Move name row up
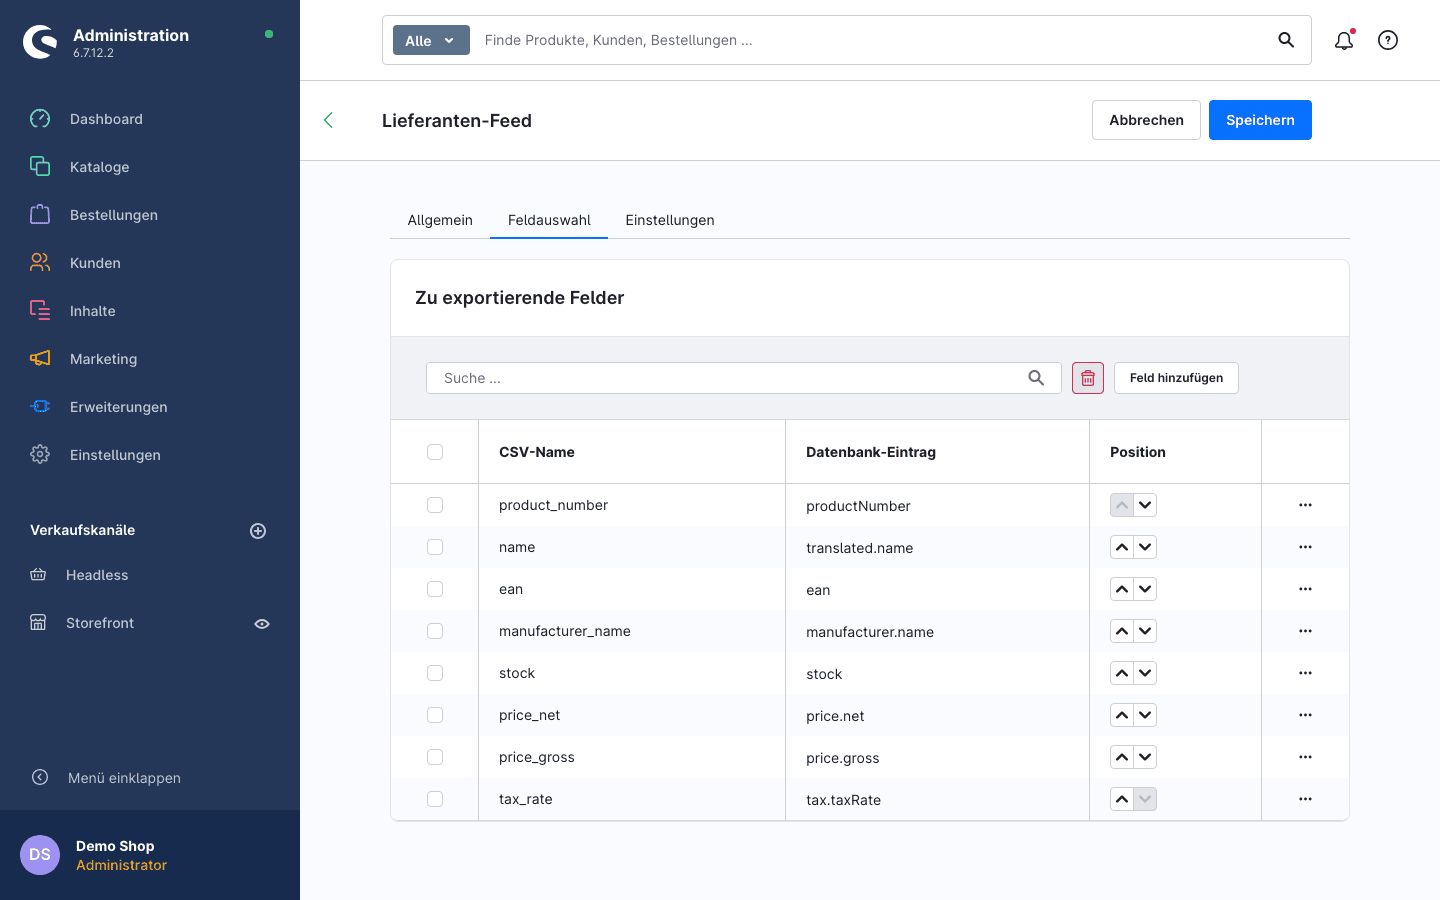Image resolution: width=1440 pixels, height=900 pixels. 1122,547
